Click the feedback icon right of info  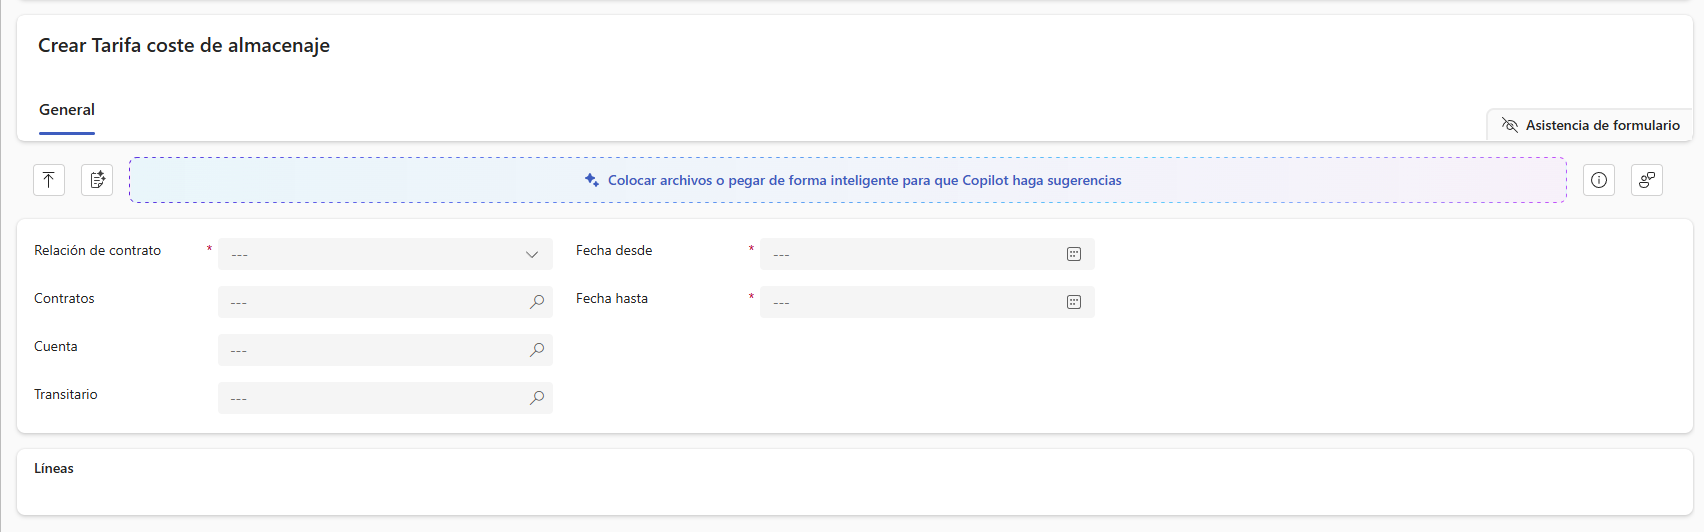tap(1647, 180)
